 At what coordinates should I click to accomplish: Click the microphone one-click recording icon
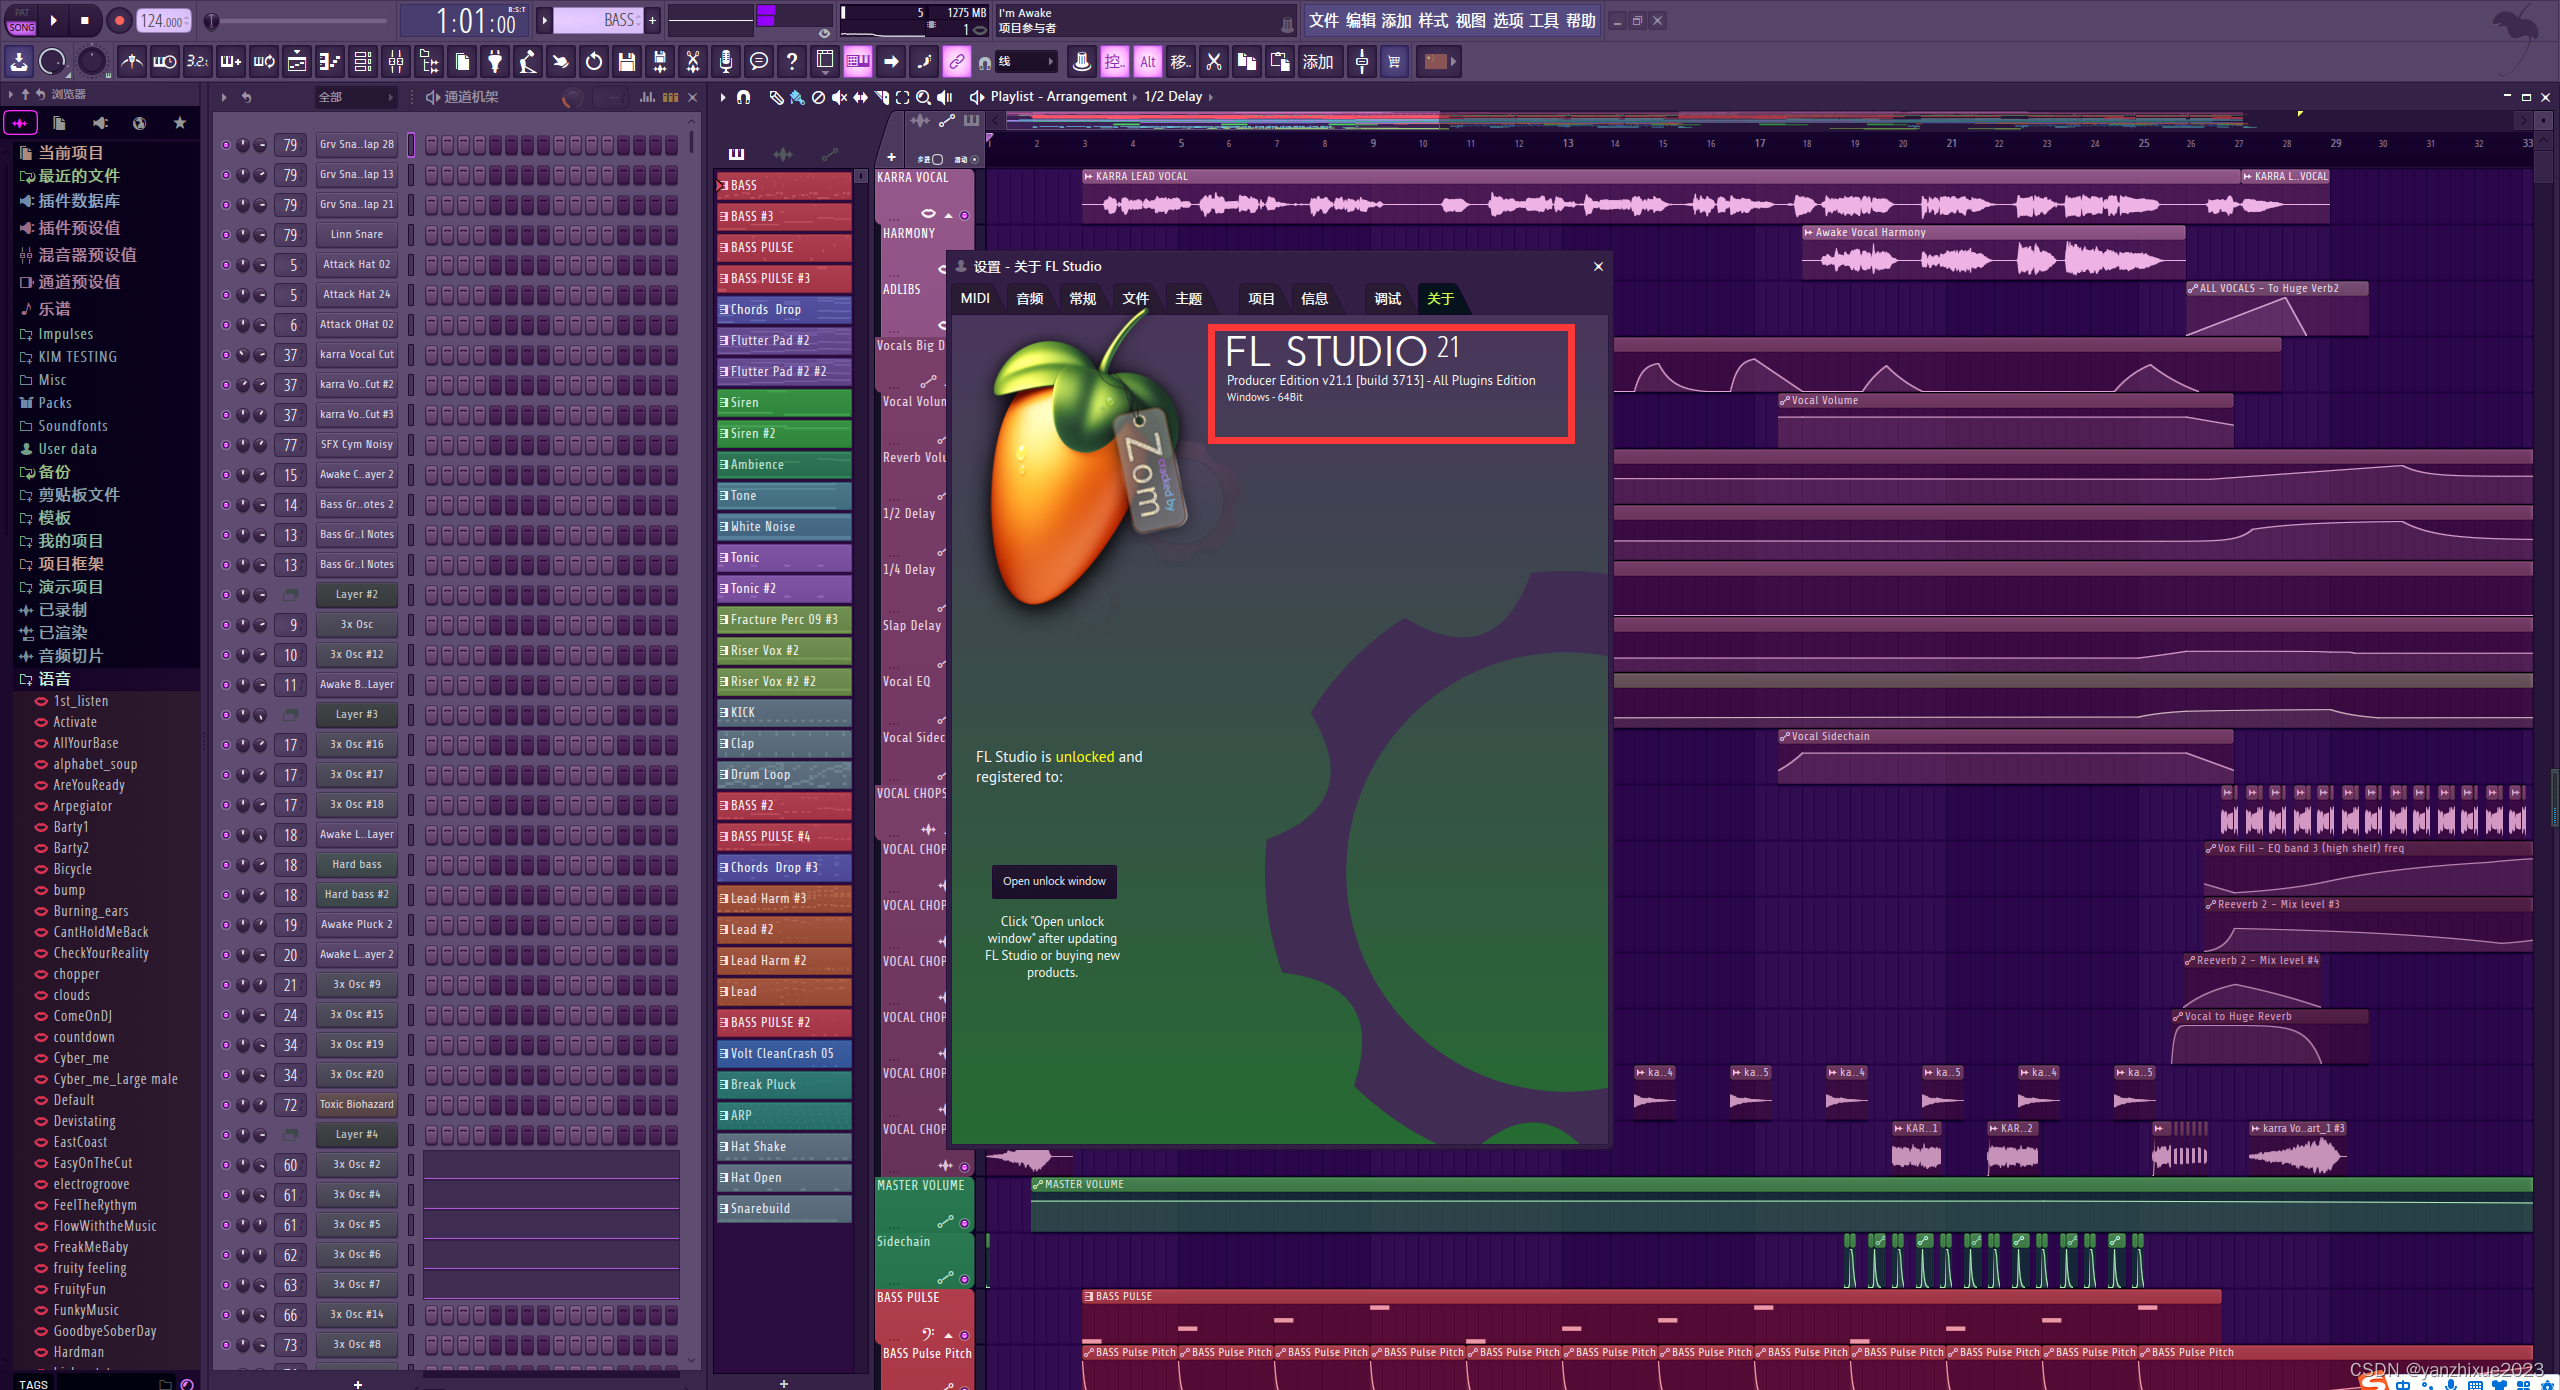pyautogui.click(x=726, y=62)
